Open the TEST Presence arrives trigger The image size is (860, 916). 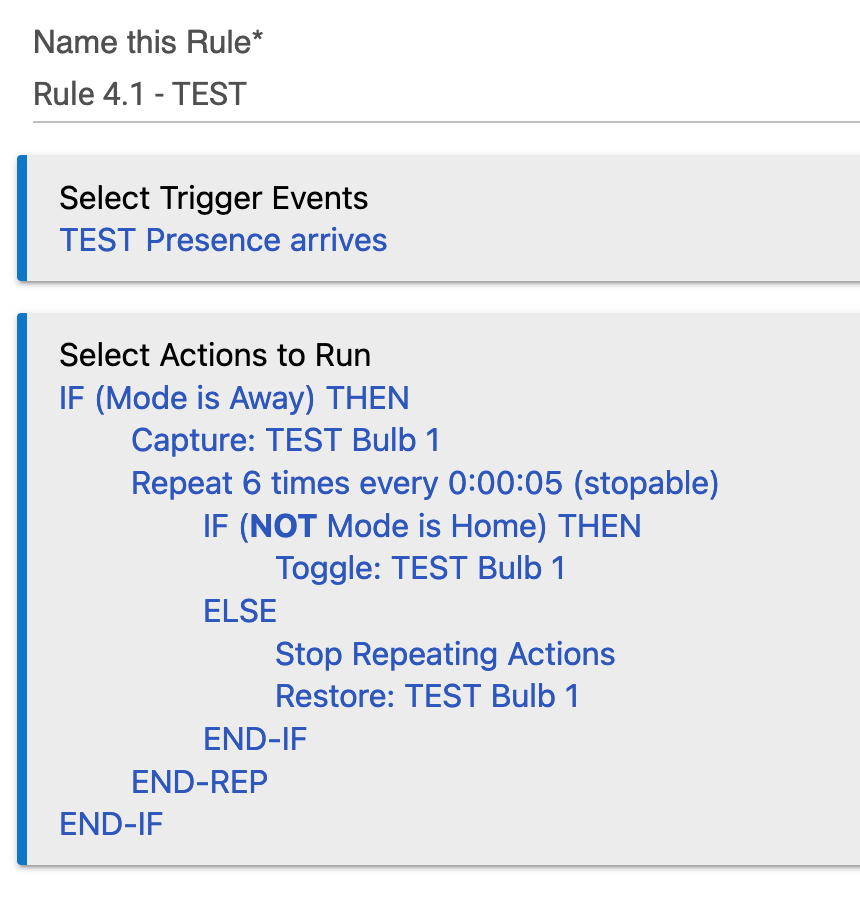[223, 240]
